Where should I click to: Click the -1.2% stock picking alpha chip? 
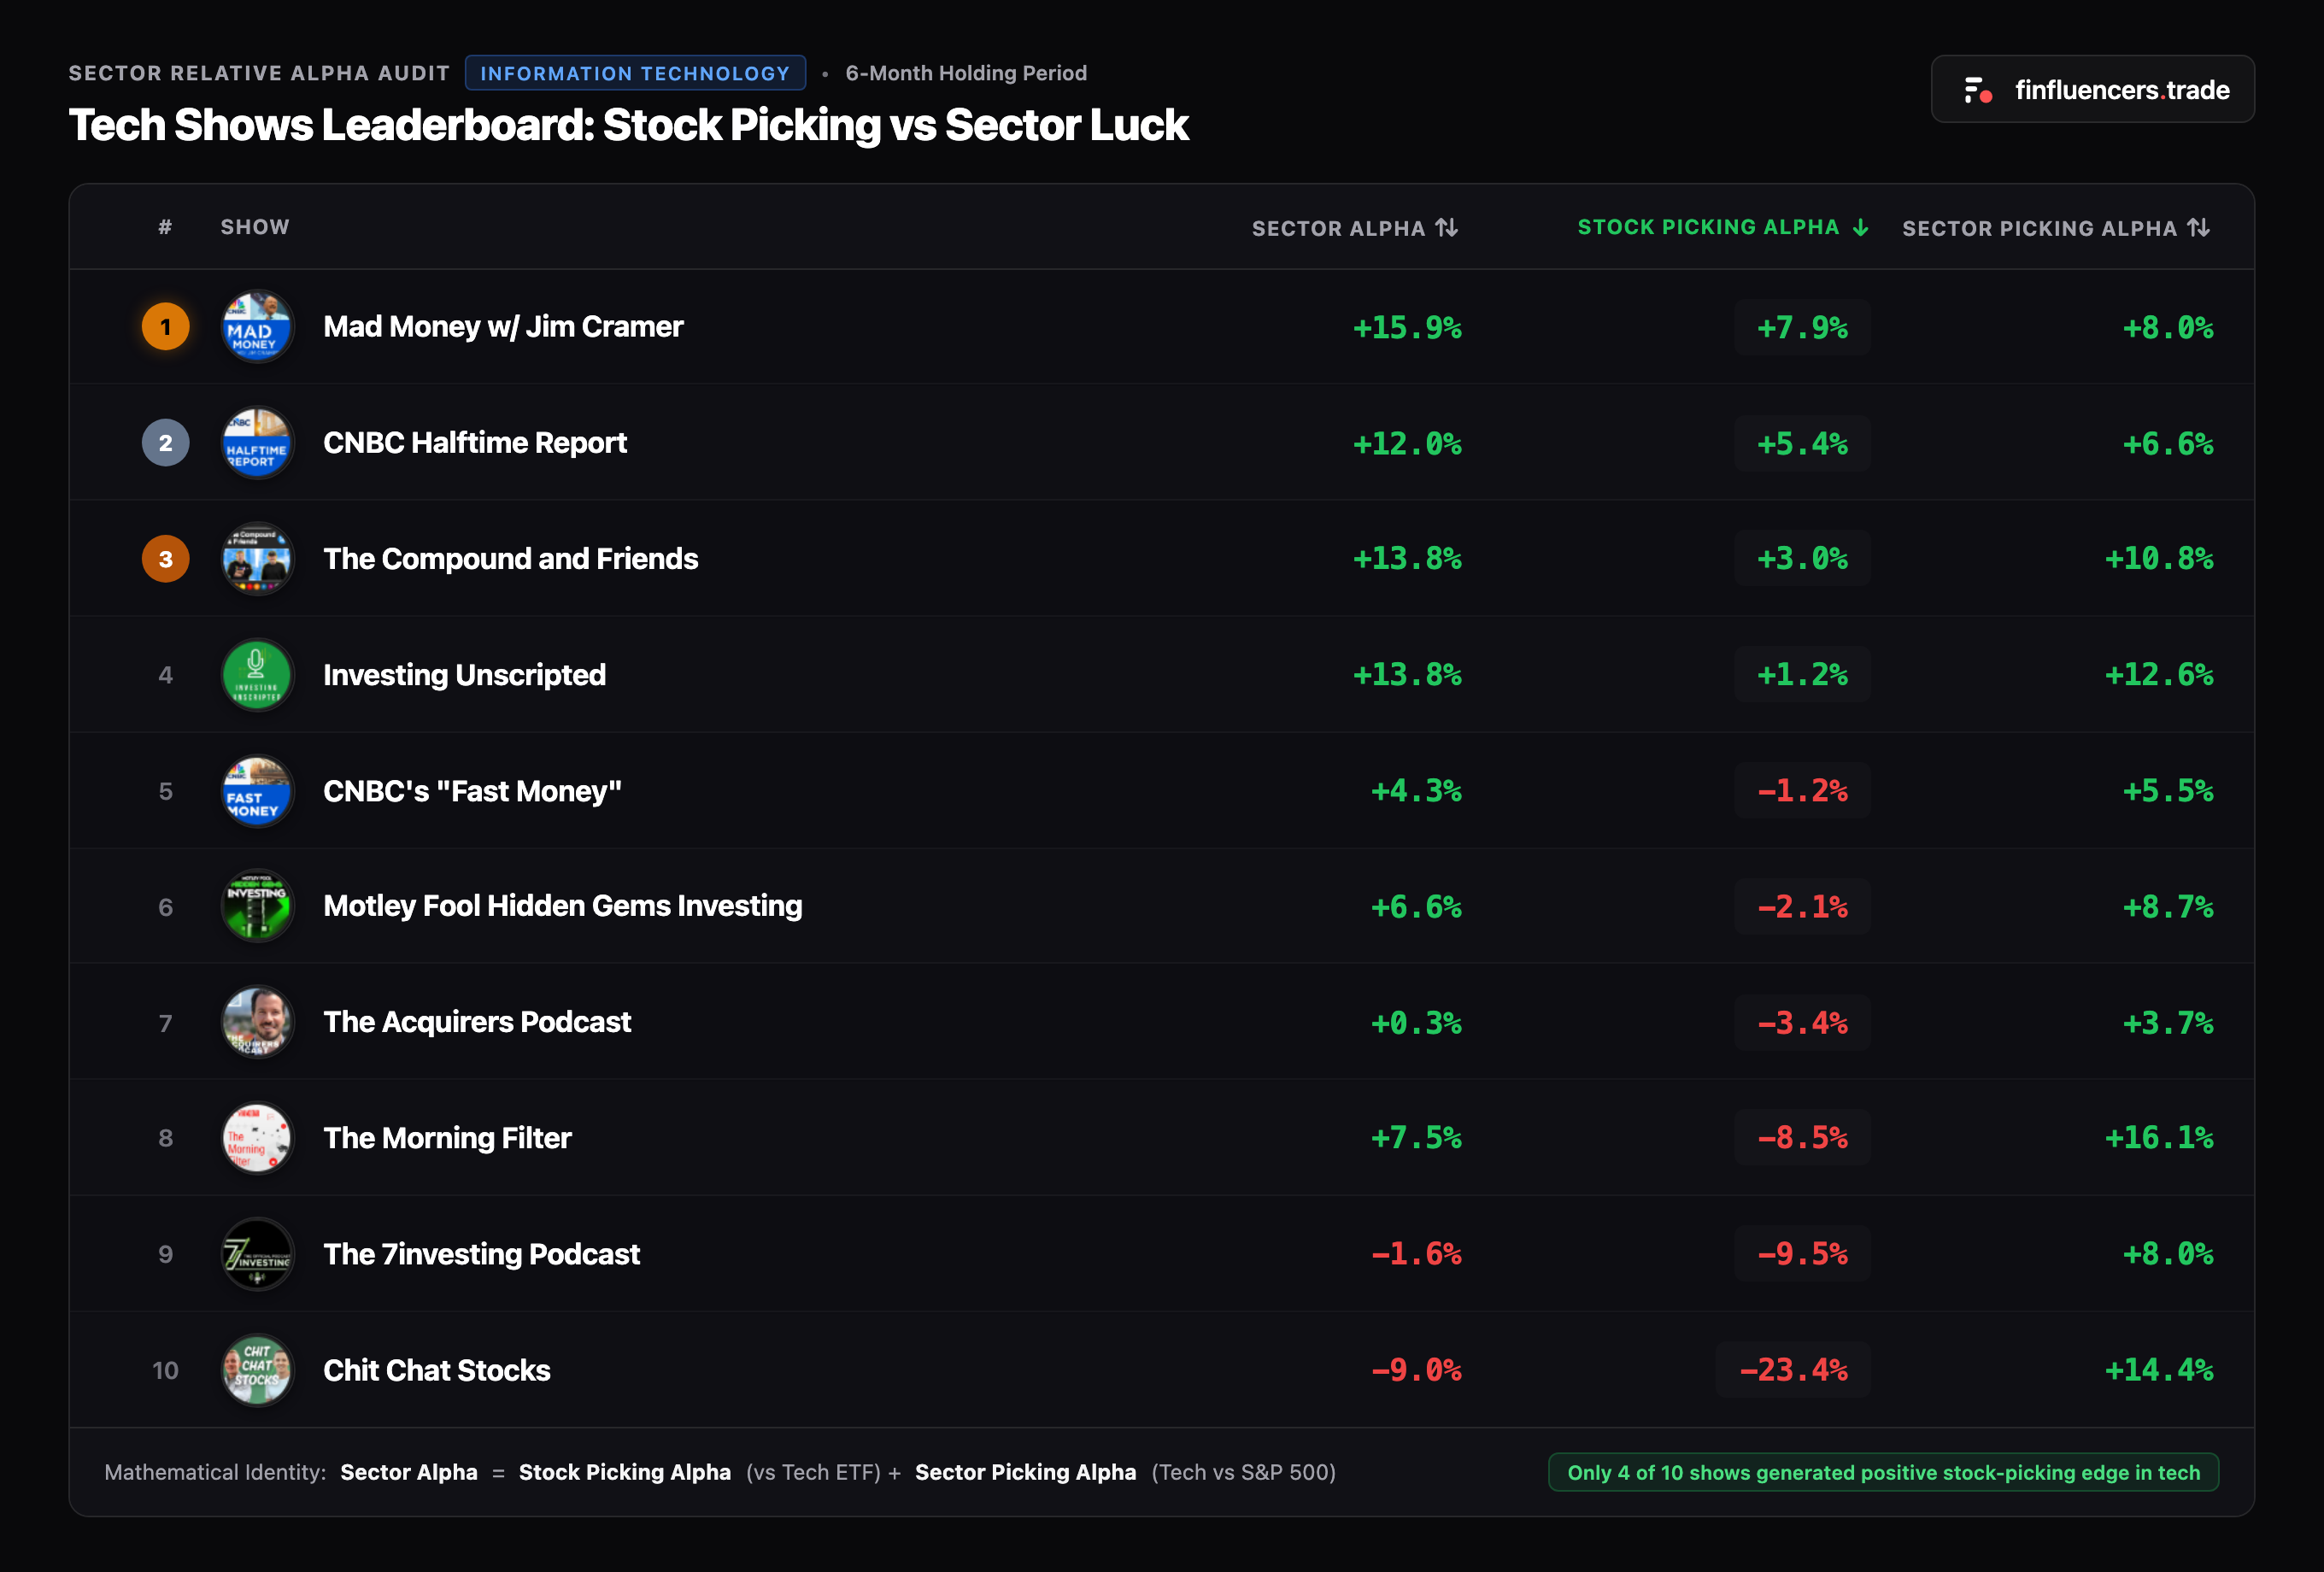(x=1803, y=791)
